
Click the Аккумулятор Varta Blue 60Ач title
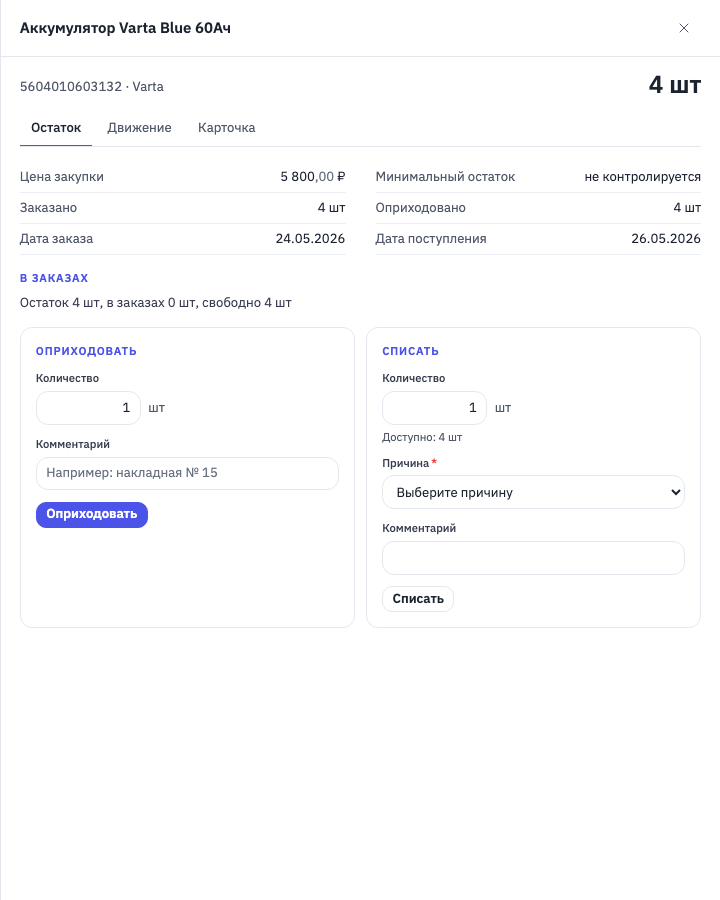125,28
